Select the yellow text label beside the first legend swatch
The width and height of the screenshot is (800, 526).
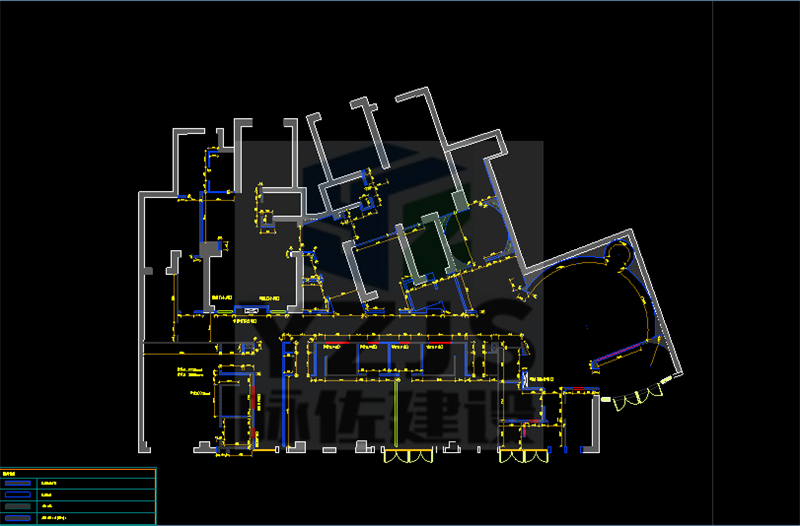coord(50,483)
